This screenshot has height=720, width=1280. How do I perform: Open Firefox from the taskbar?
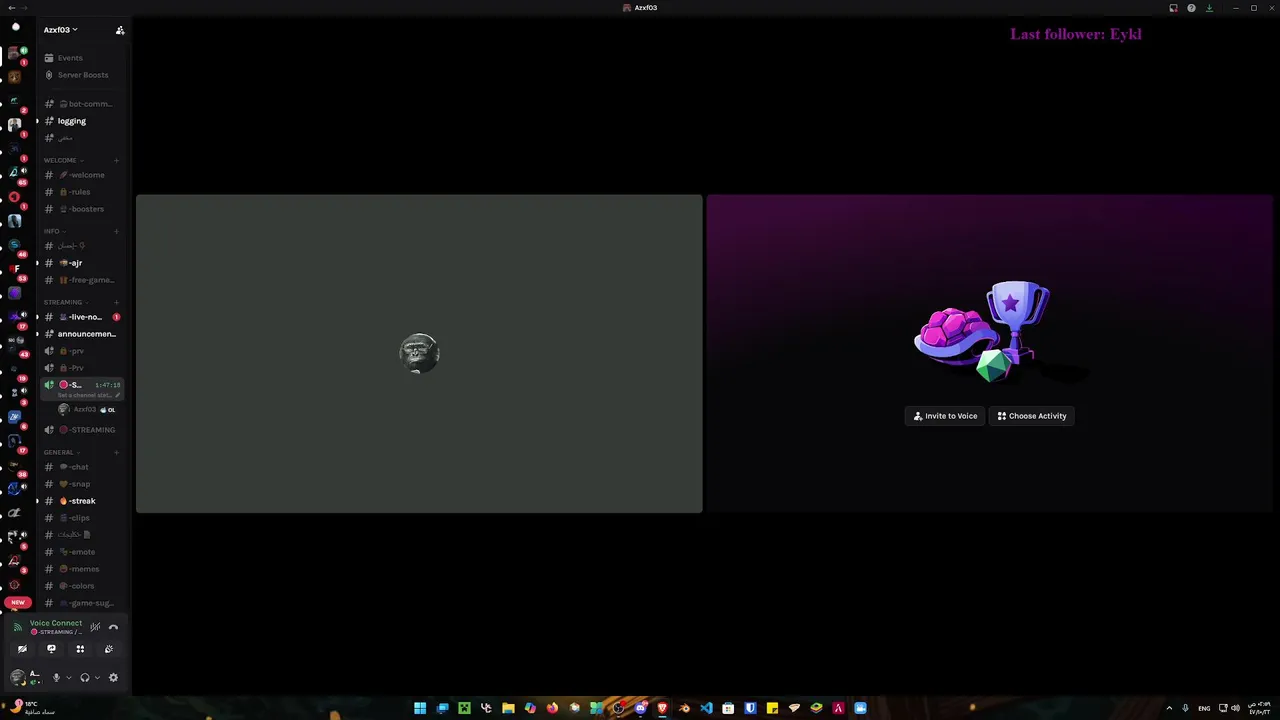click(552, 708)
